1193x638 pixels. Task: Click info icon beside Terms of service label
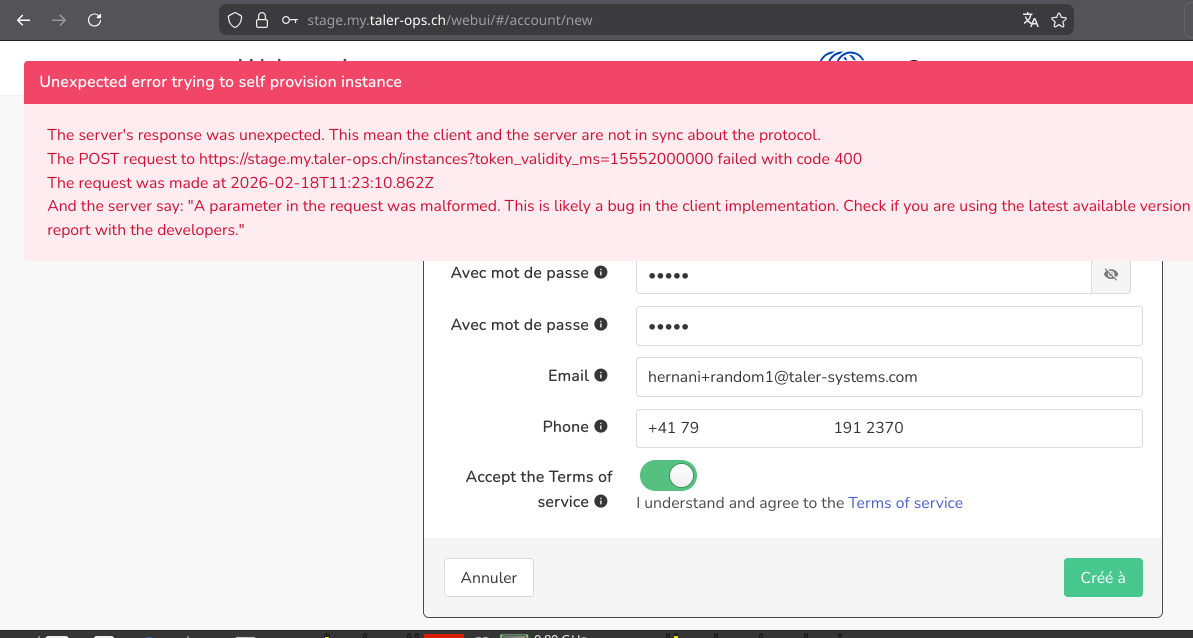(x=601, y=501)
